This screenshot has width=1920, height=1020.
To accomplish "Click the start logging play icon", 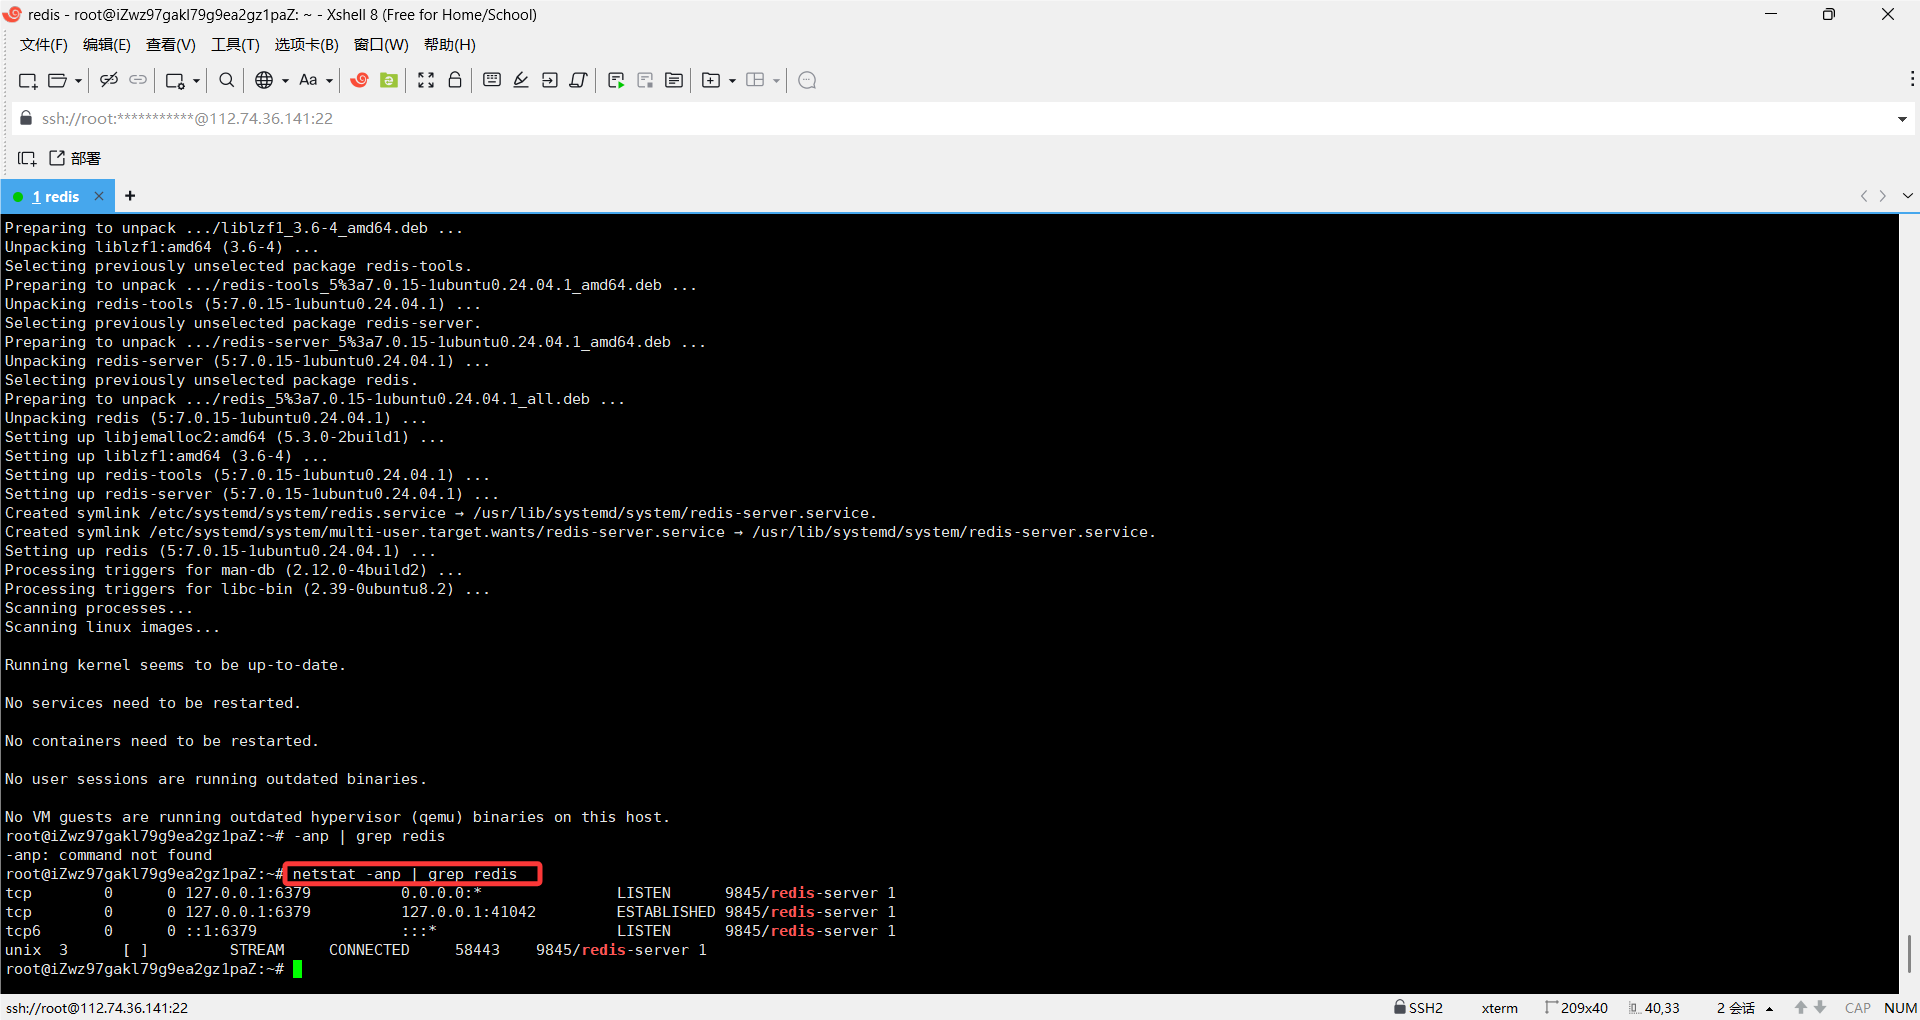I will coord(616,80).
